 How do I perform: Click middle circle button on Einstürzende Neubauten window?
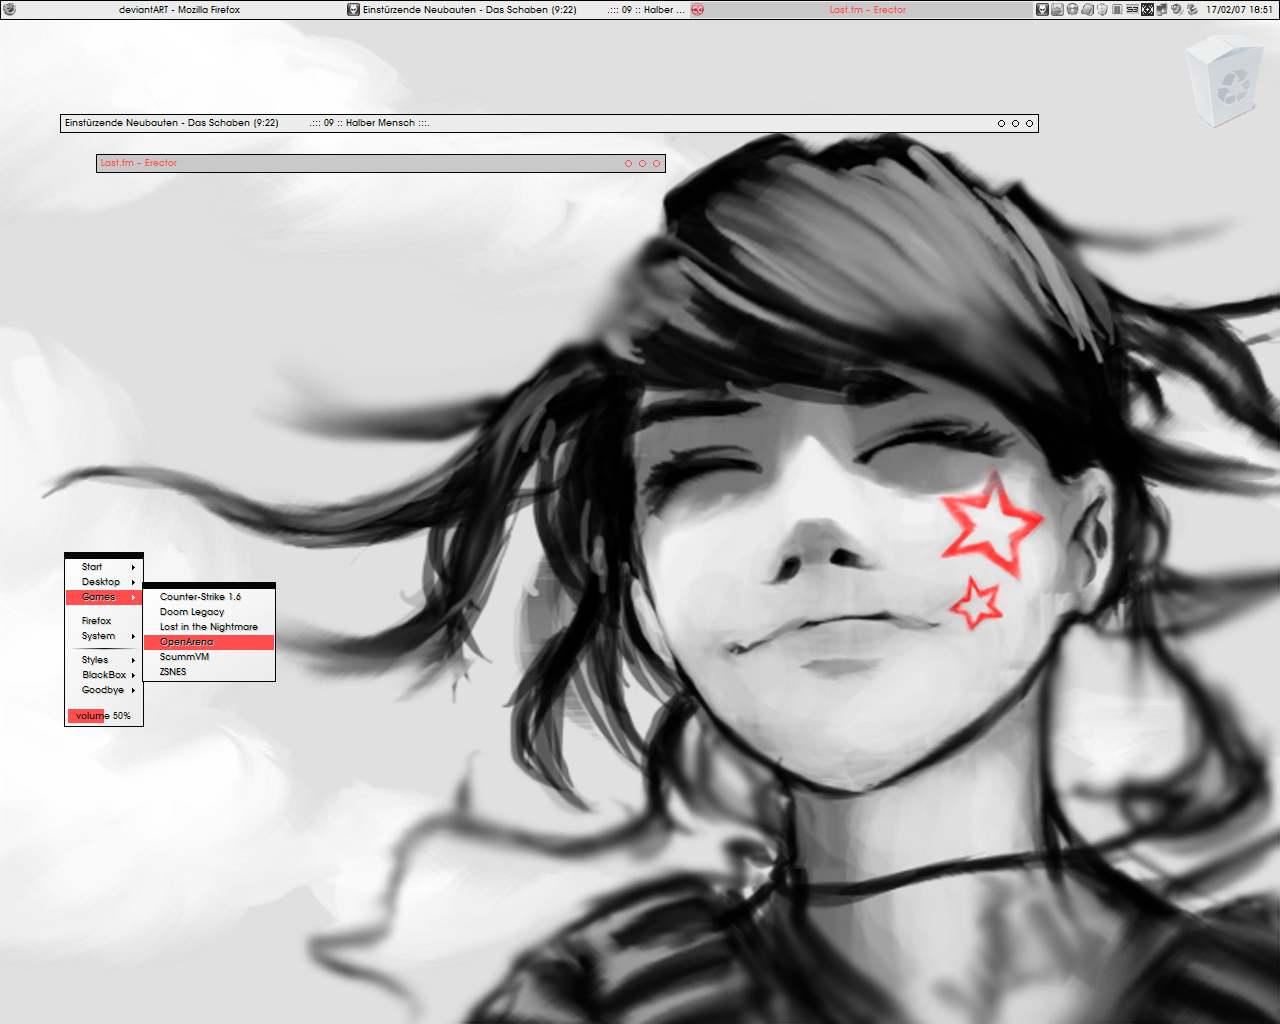click(1015, 124)
